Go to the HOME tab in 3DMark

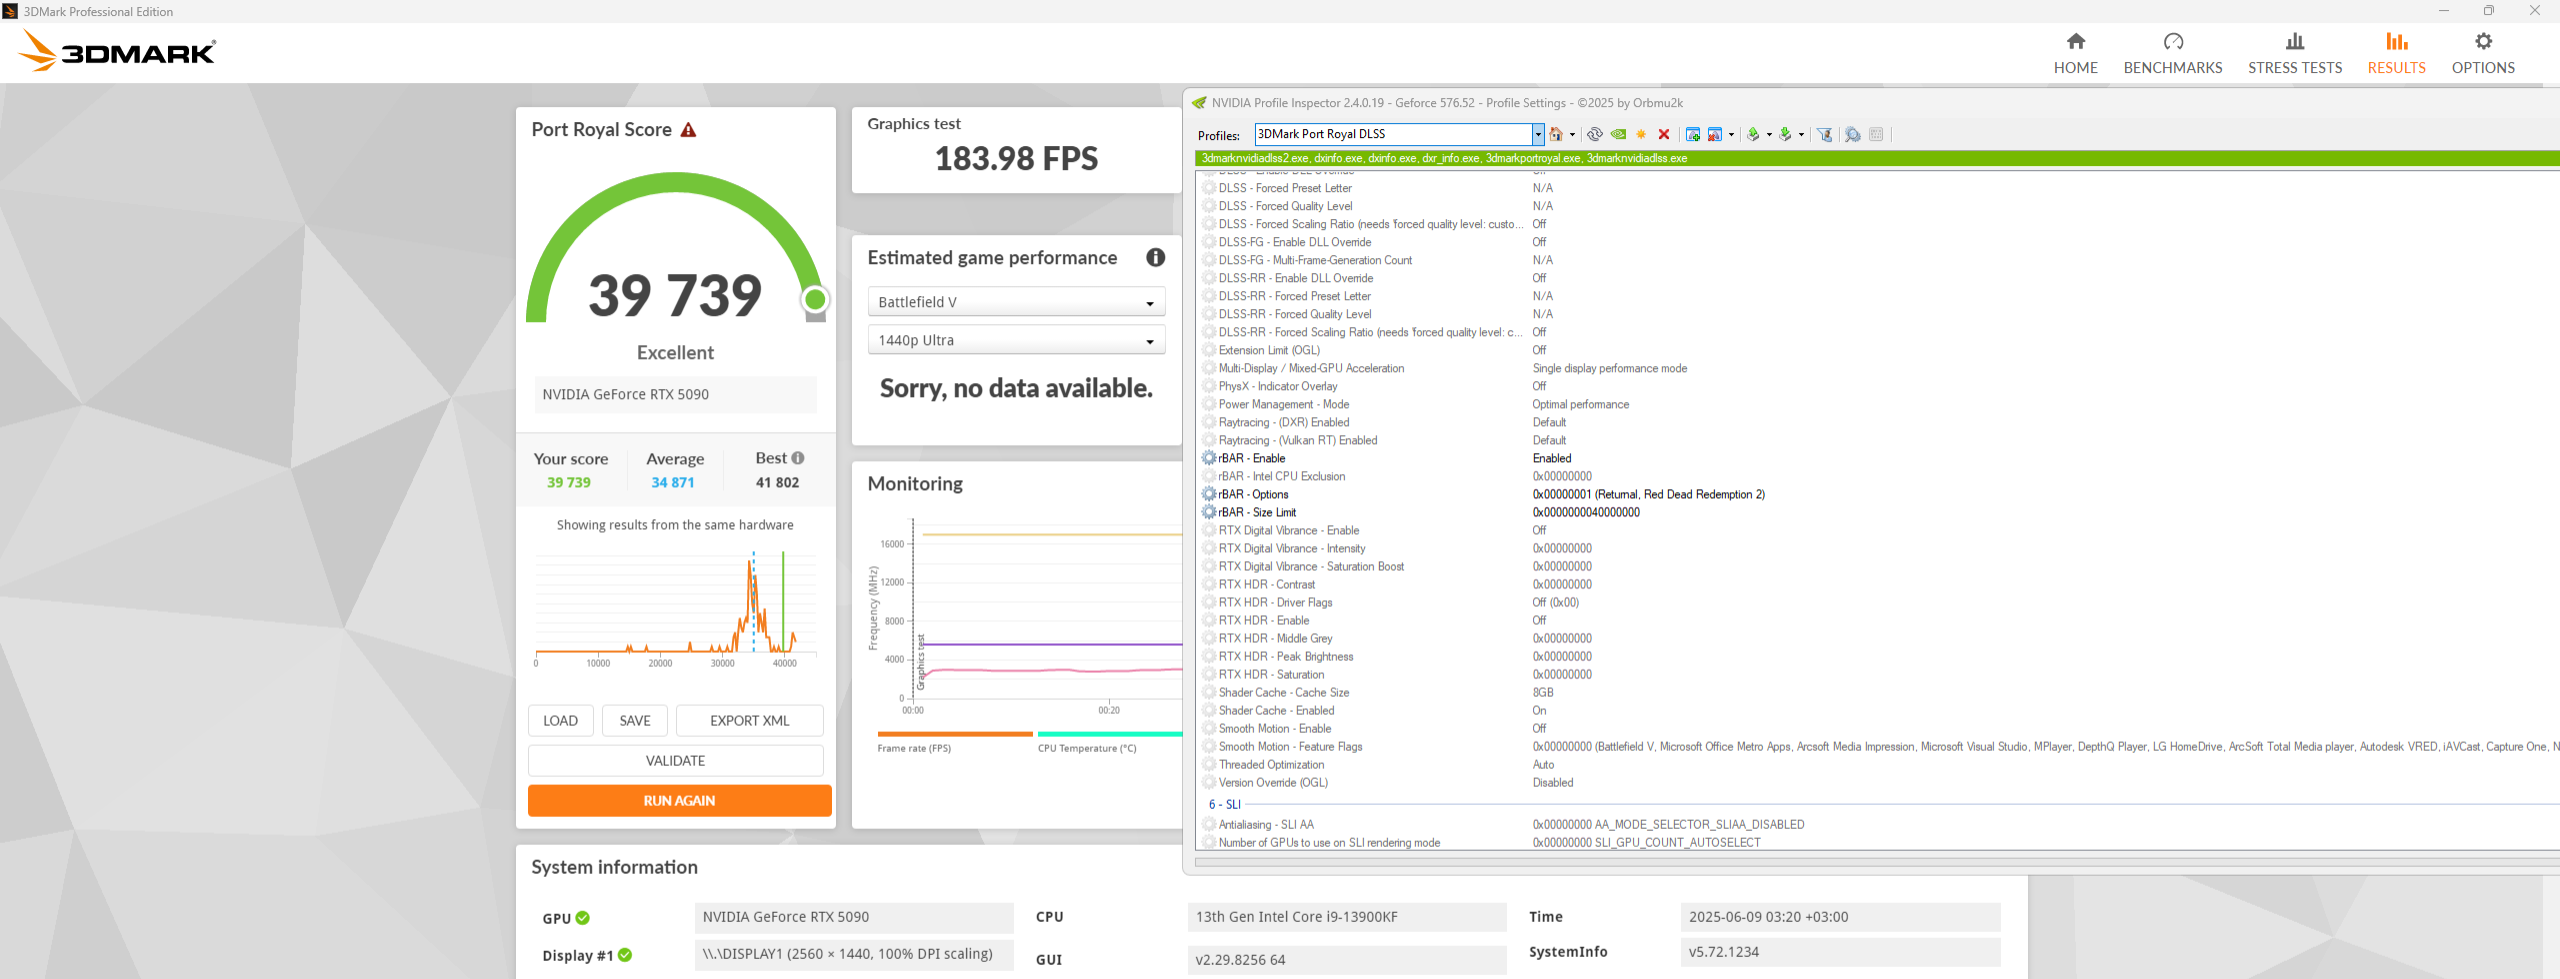2076,53
